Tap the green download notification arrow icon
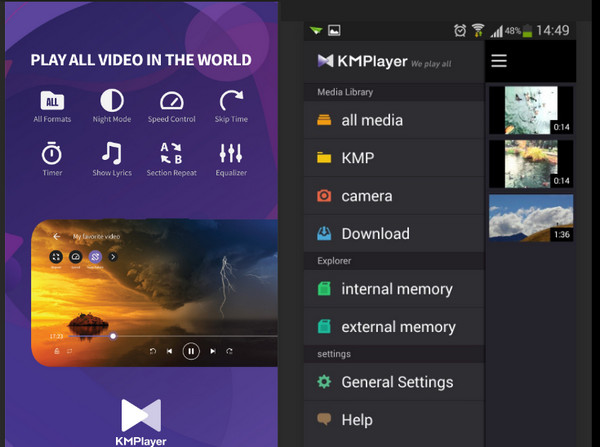This screenshot has width=600, height=447. [316, 30]
